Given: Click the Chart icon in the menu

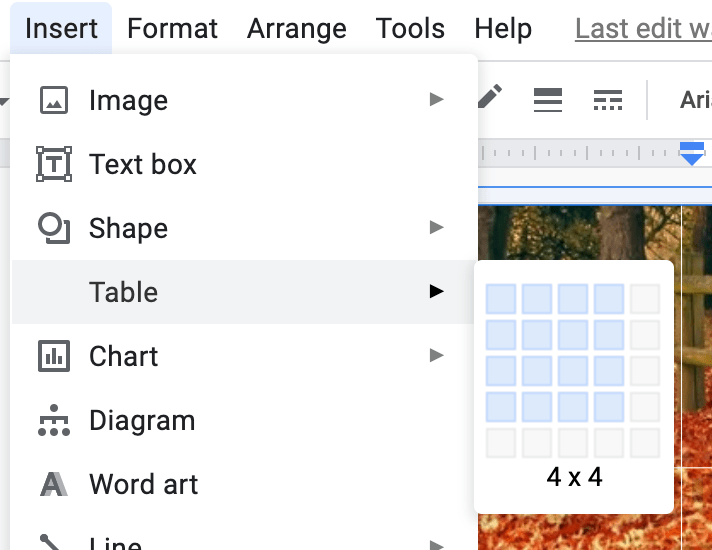Looking at the screenshot, I should (53, 356).
